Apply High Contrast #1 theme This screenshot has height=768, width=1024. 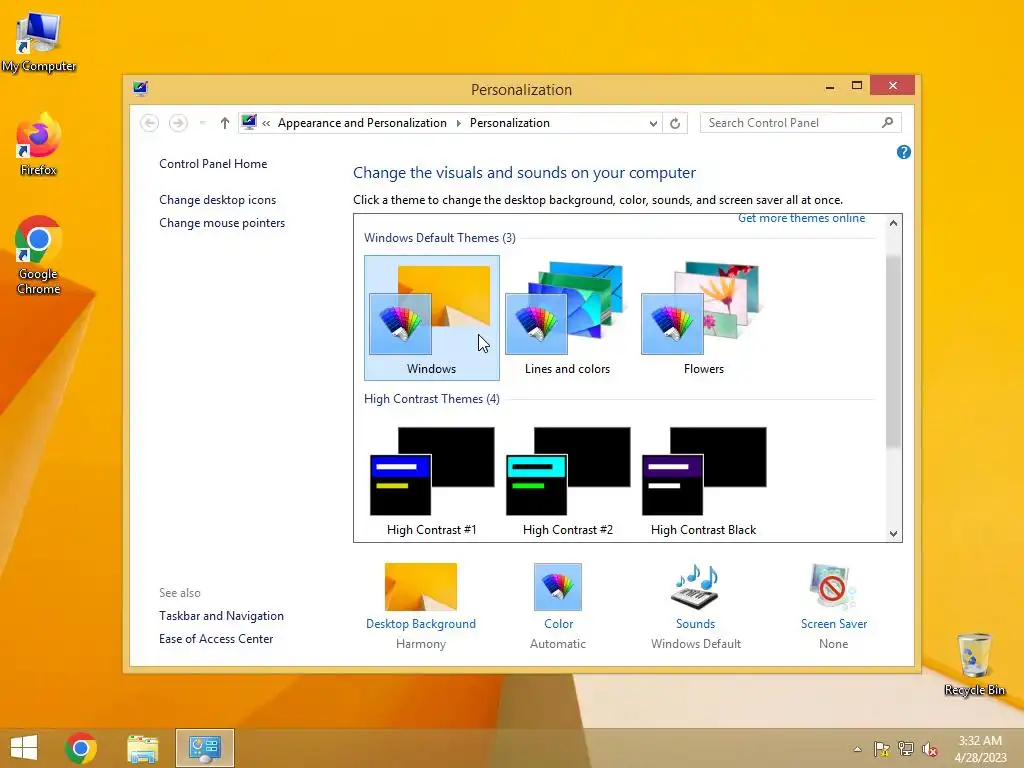click(432, 481)
